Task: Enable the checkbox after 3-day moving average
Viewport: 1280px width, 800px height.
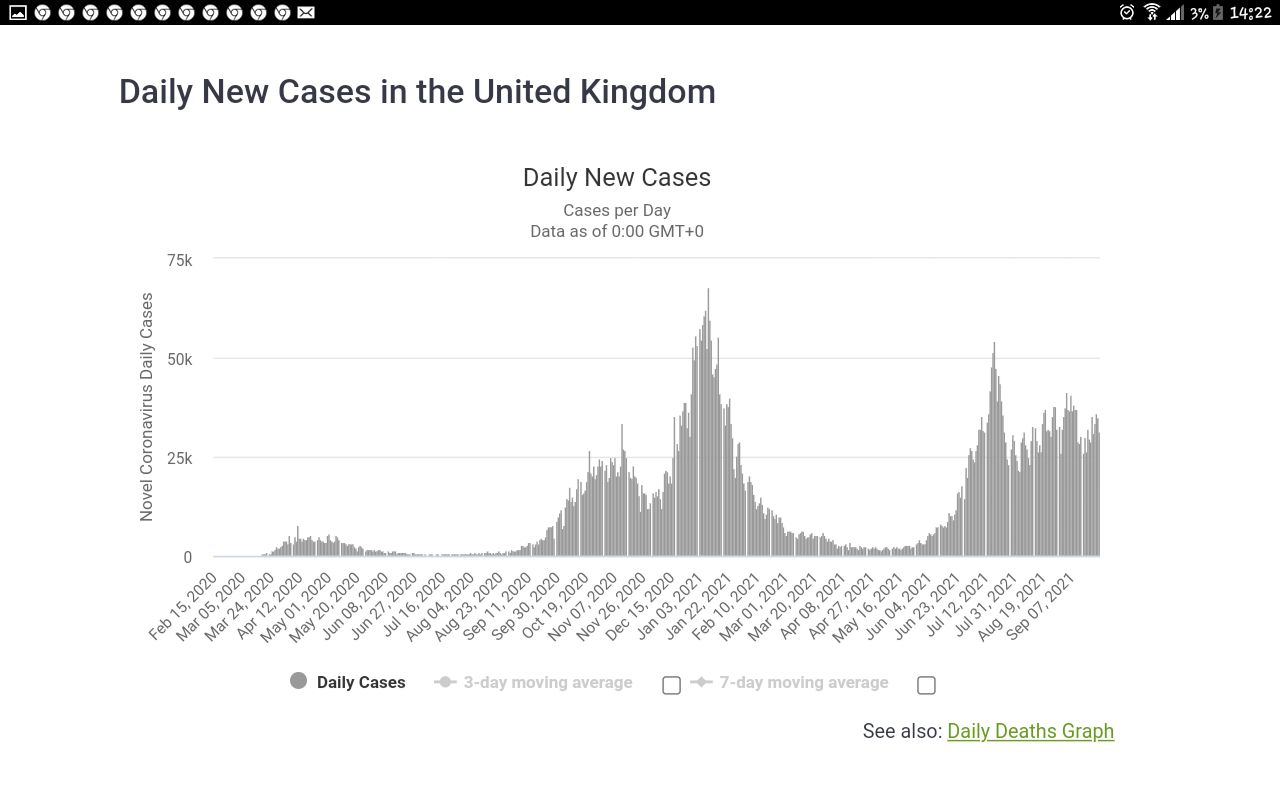Action: pos(672,685)
